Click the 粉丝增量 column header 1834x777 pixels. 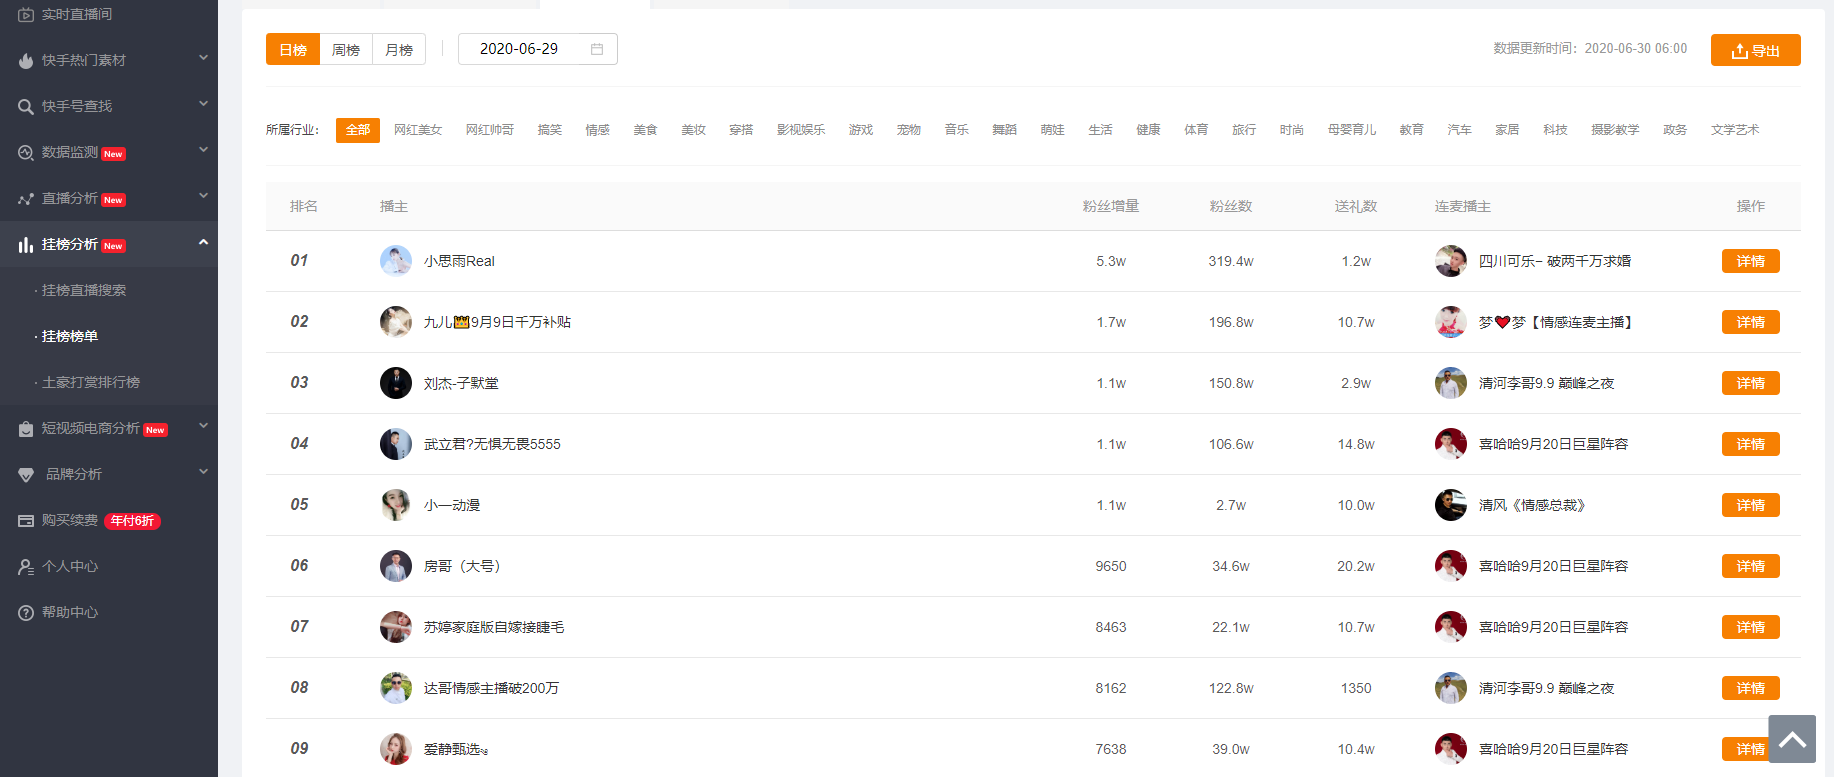(1111, 206)
